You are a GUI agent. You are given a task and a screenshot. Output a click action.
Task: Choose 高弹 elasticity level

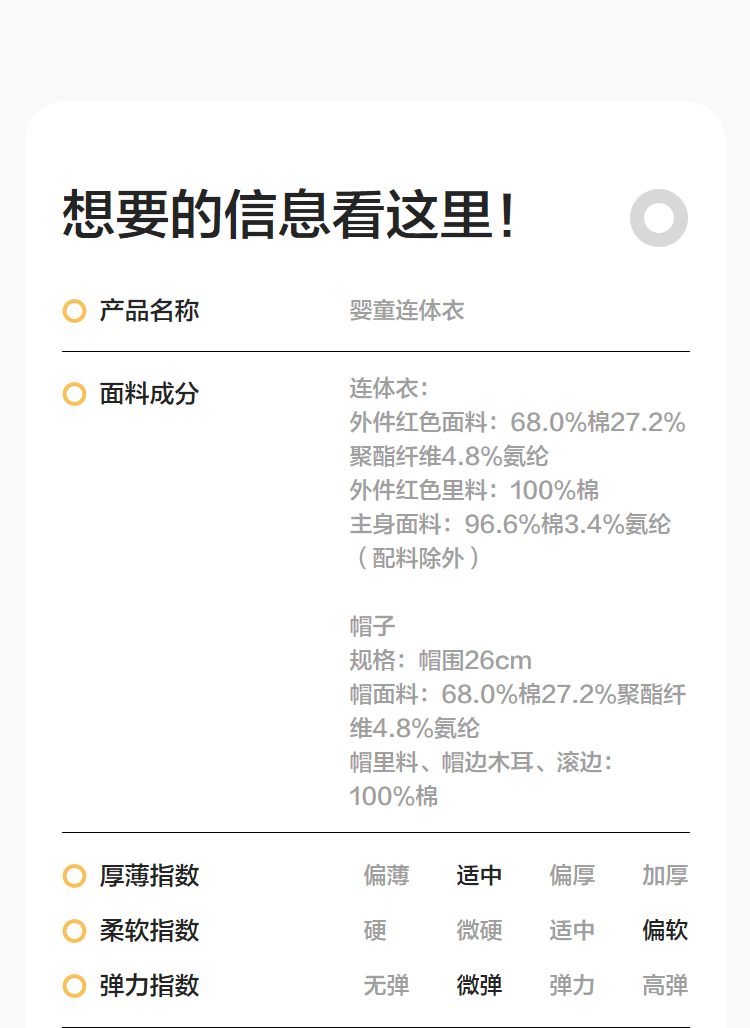pos(665,986)
